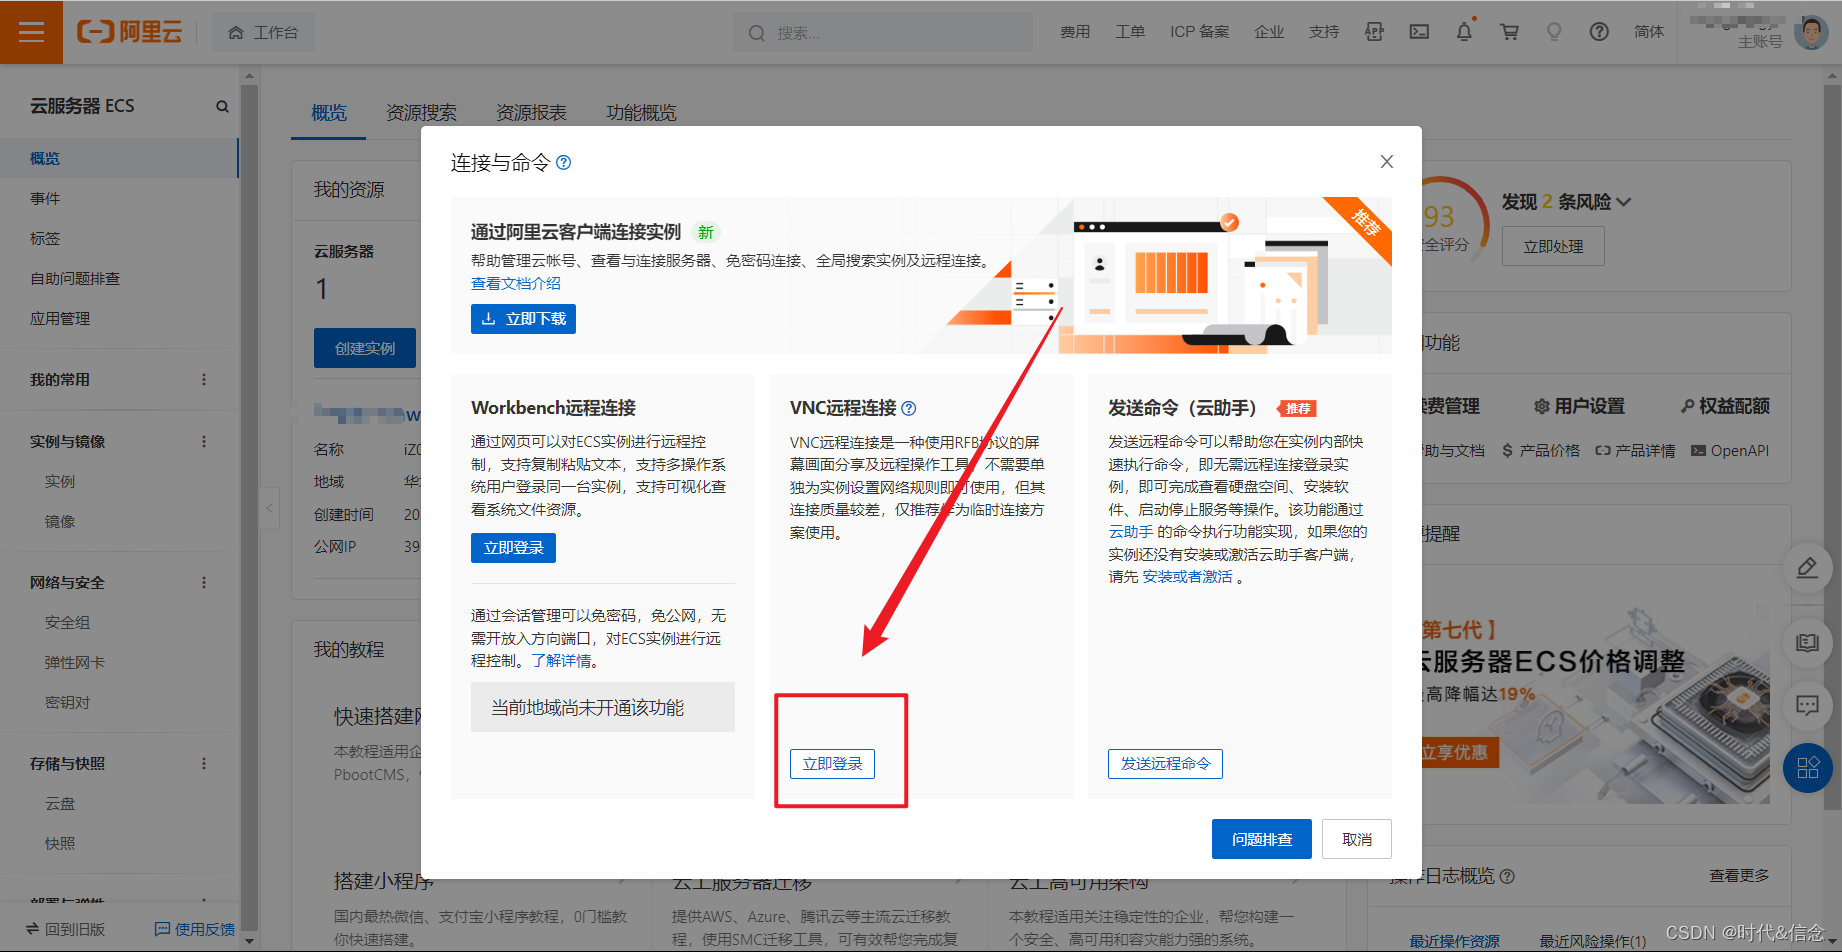Open the 支持 menu in top bar

1324,32
